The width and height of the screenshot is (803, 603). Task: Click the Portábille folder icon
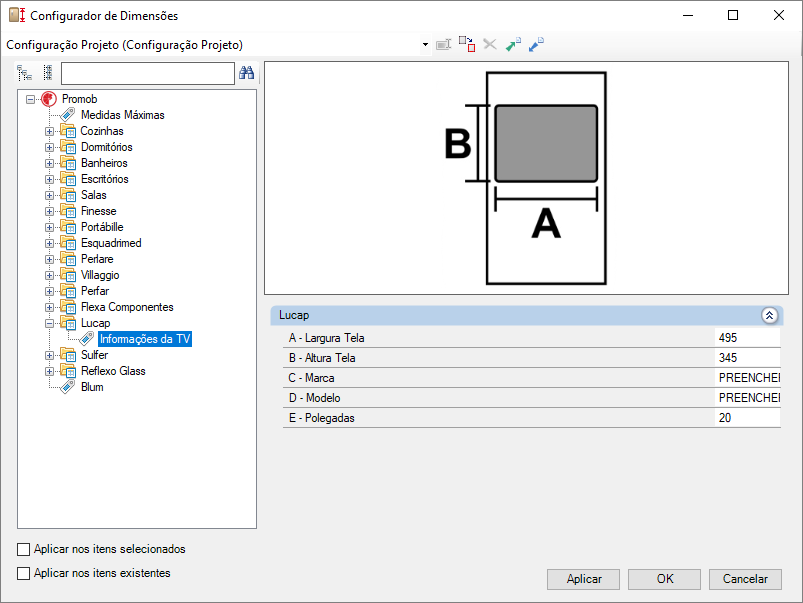pyautogui.click(x=68, y=227)
